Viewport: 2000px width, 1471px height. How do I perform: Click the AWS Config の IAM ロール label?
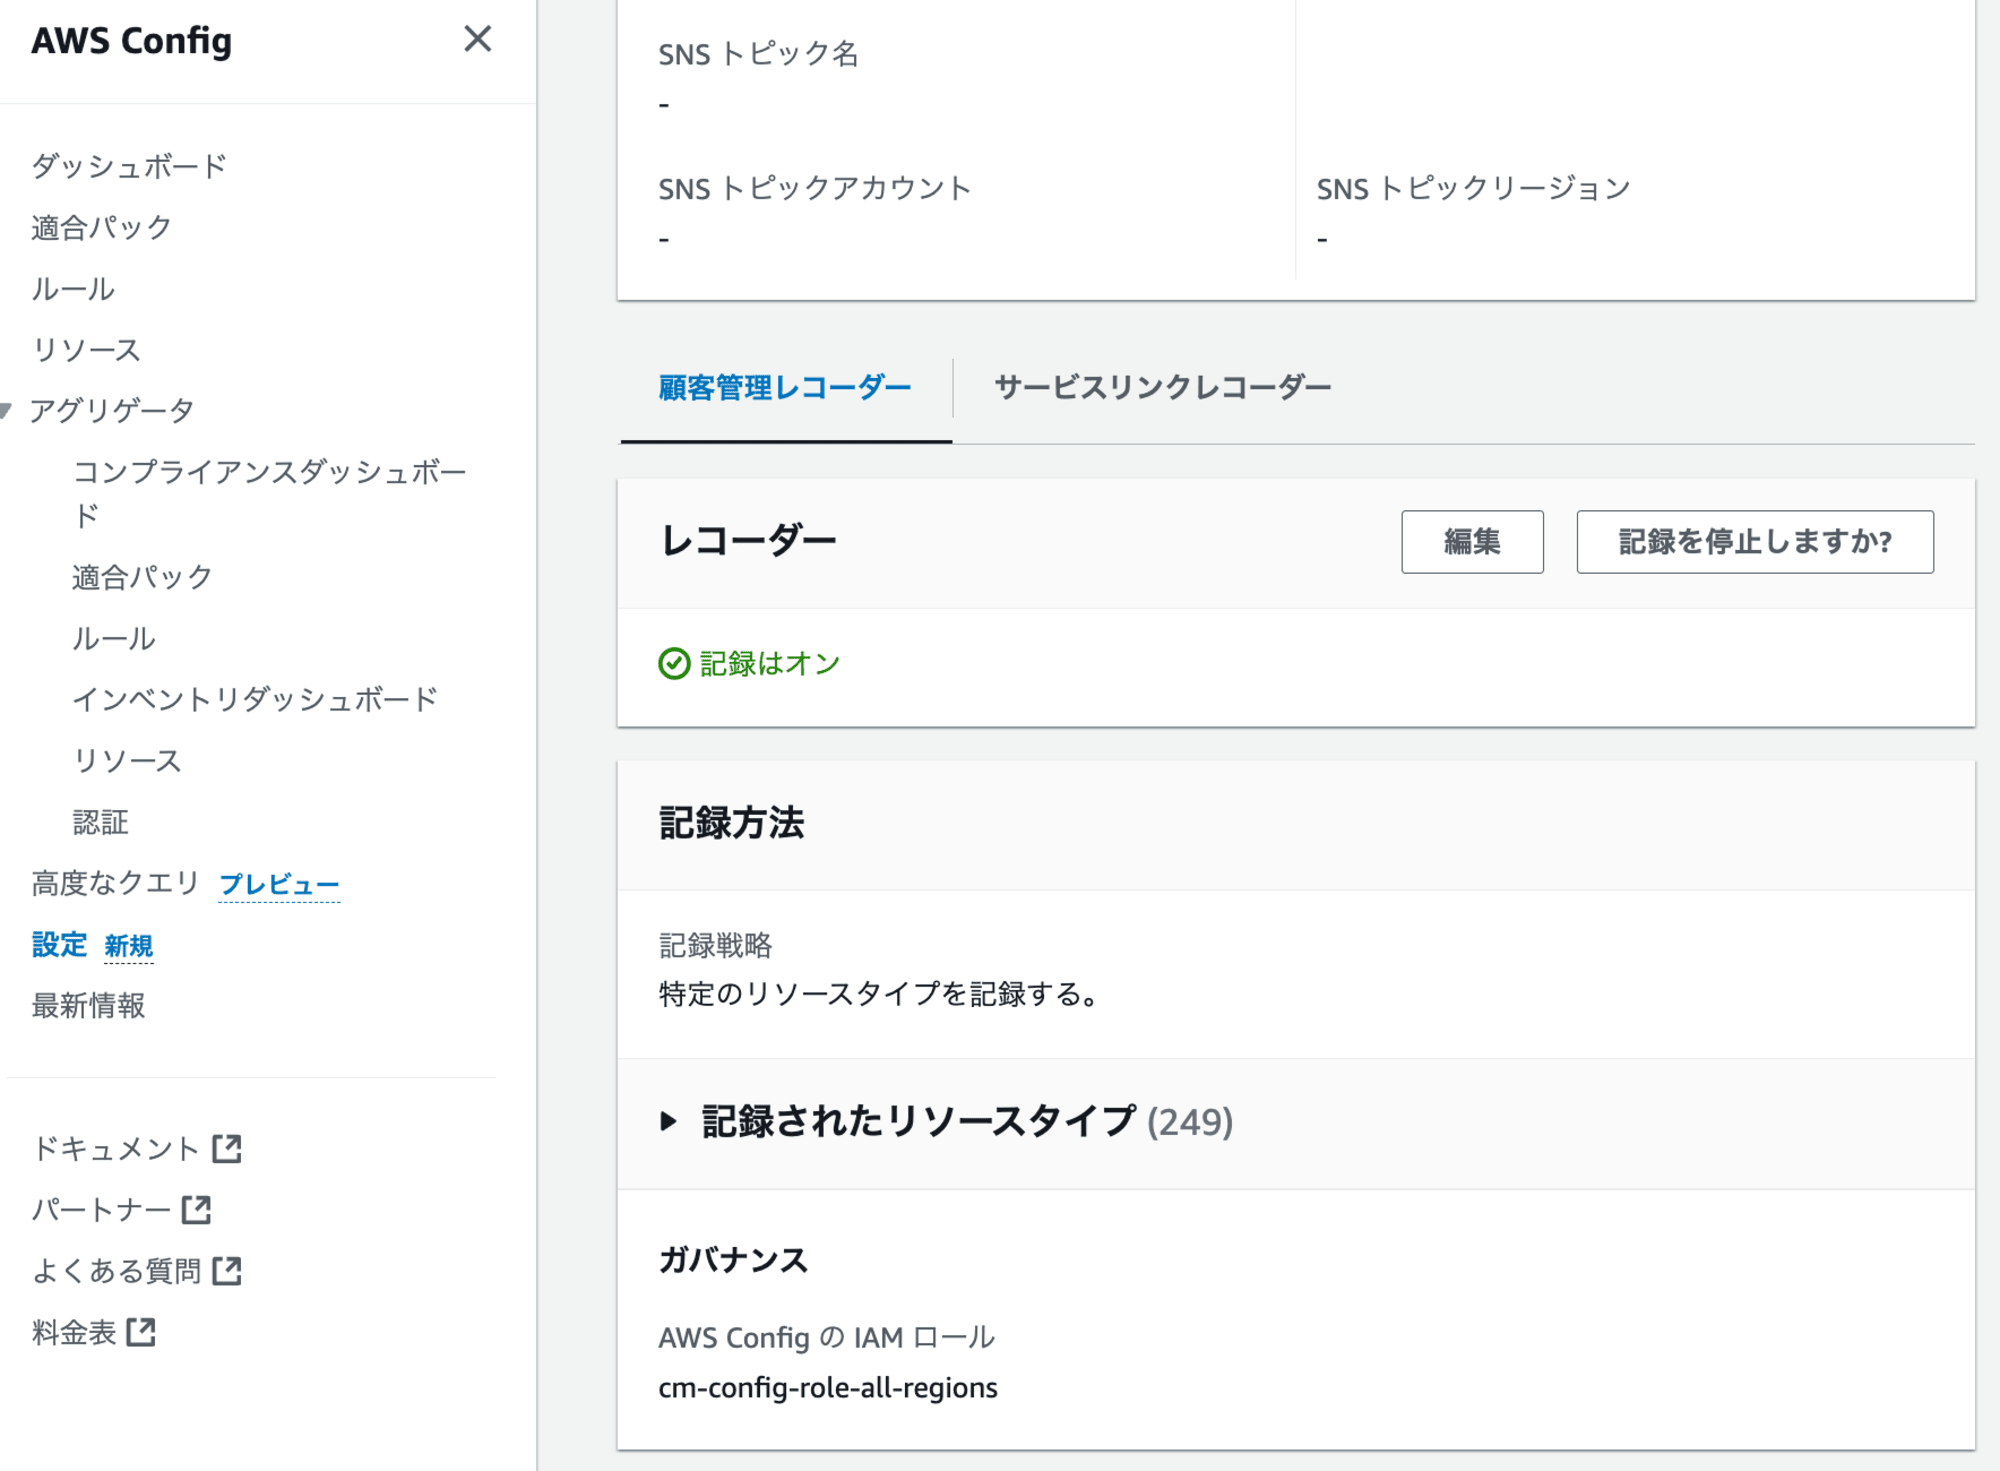point(827,1338)
